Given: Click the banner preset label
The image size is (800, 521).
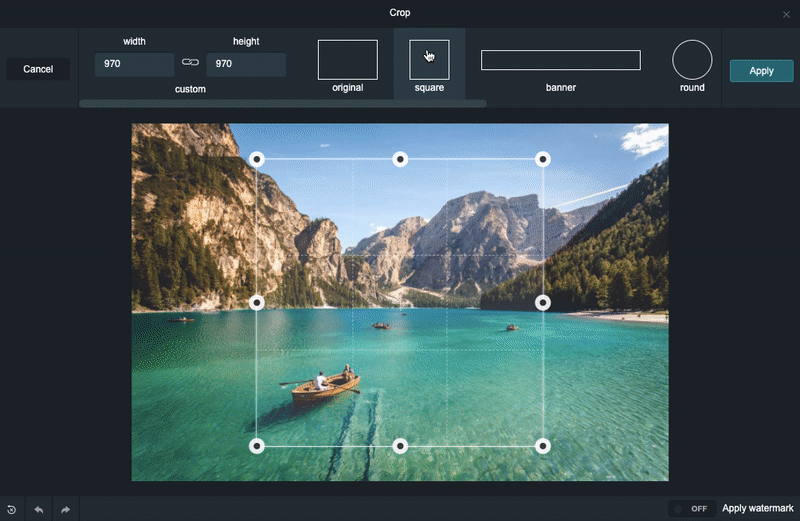Looking at the screenshot, I should (x=561, y=87).
